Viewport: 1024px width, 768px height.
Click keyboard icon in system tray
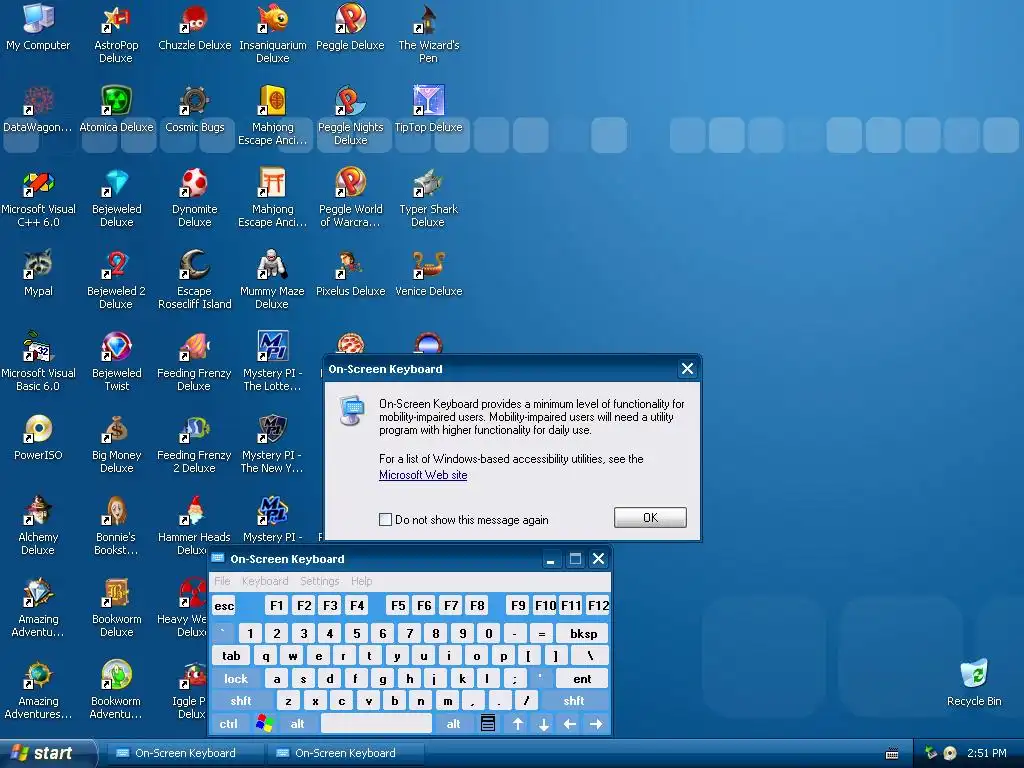(x=891, y=754)
